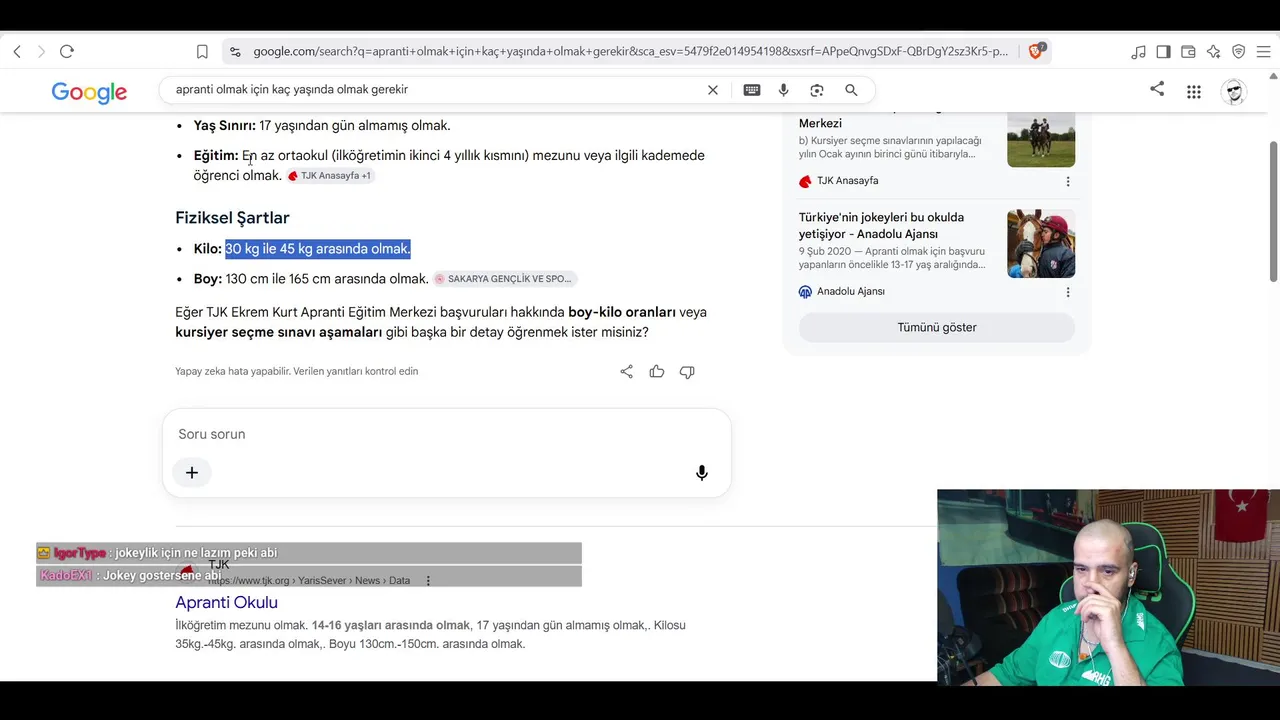The width and height of the screenshot is (1280, 720).
Task: Click the 'Yaş Sınırı:' bullet text
Action: 322,126
